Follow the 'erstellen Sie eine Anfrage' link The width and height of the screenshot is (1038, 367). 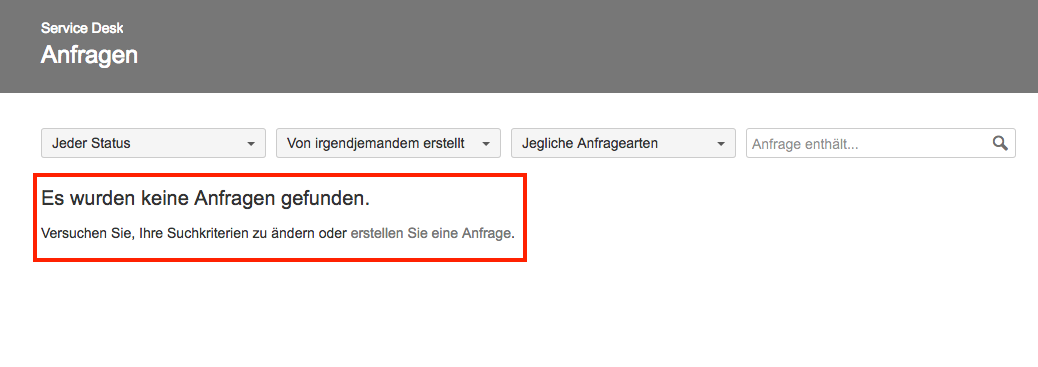pos(431,233)
